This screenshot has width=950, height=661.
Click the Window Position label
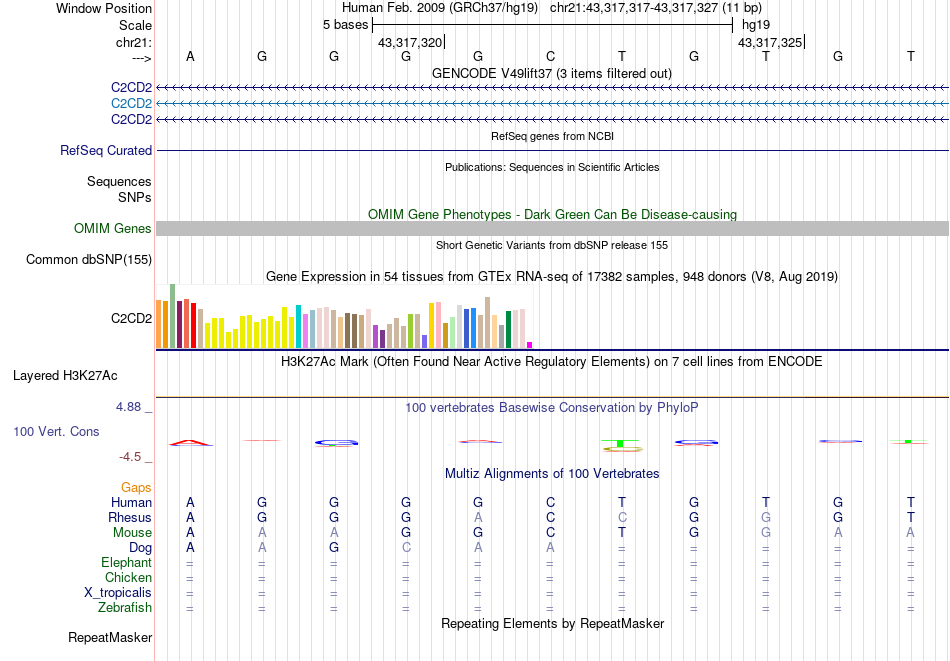coord(104,8)
